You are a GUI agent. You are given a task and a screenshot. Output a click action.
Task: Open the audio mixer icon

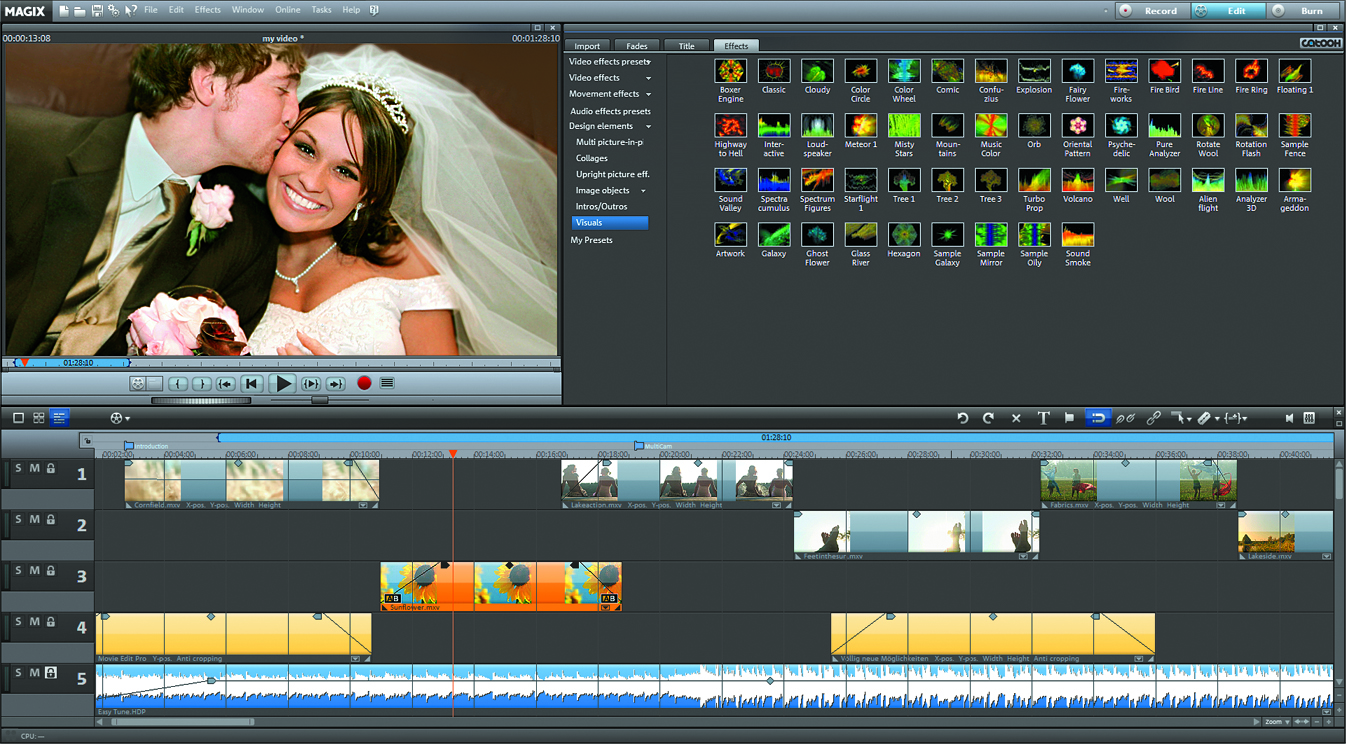click(1309, 418)
